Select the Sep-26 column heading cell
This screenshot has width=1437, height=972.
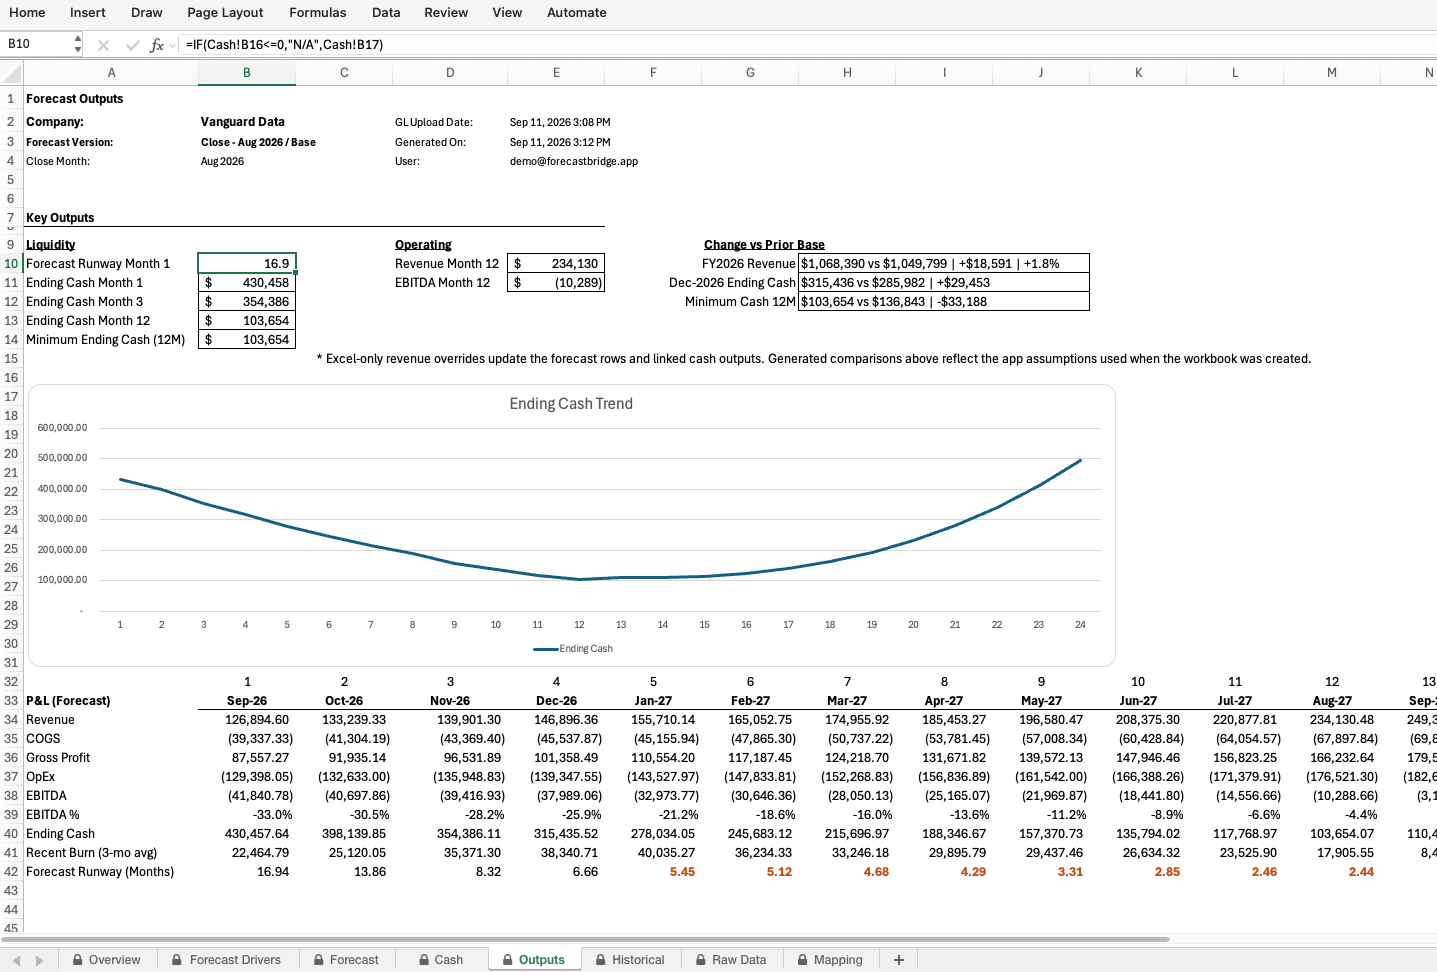[247, 701]
